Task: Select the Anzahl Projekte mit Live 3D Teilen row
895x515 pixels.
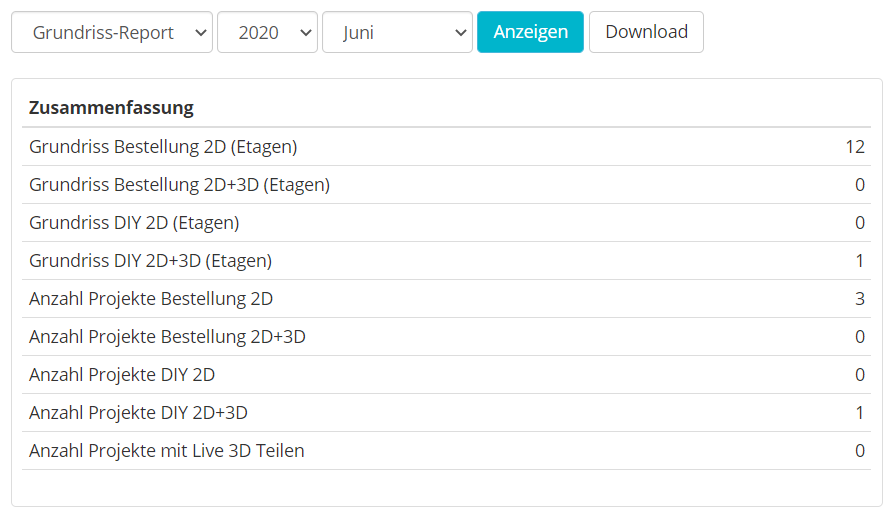Action: pyautogui.click(x=446, y=450)
